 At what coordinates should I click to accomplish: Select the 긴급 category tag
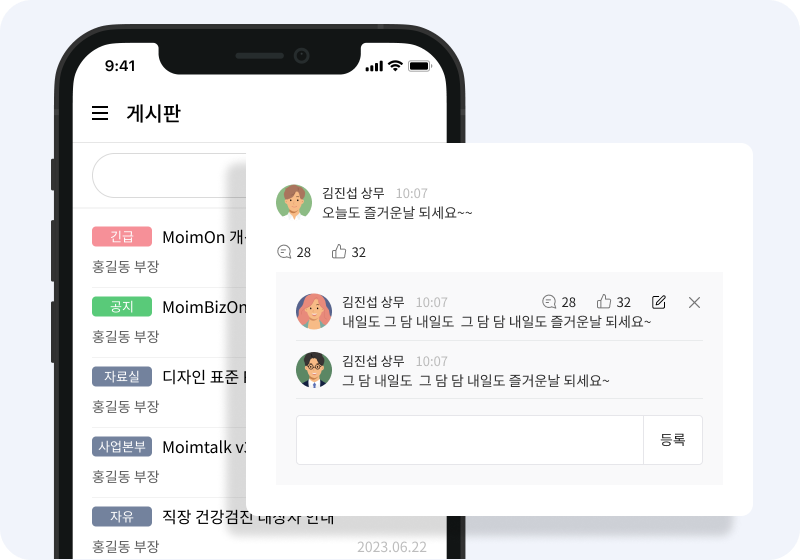pos(122,237)
